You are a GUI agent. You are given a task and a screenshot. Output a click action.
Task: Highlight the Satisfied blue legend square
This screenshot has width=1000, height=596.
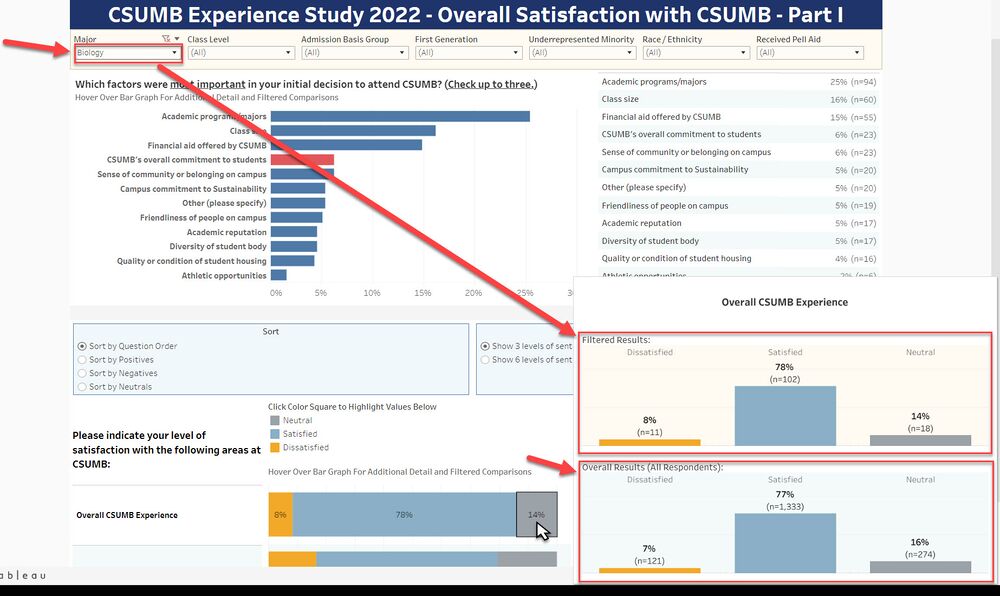click(274, 434)
